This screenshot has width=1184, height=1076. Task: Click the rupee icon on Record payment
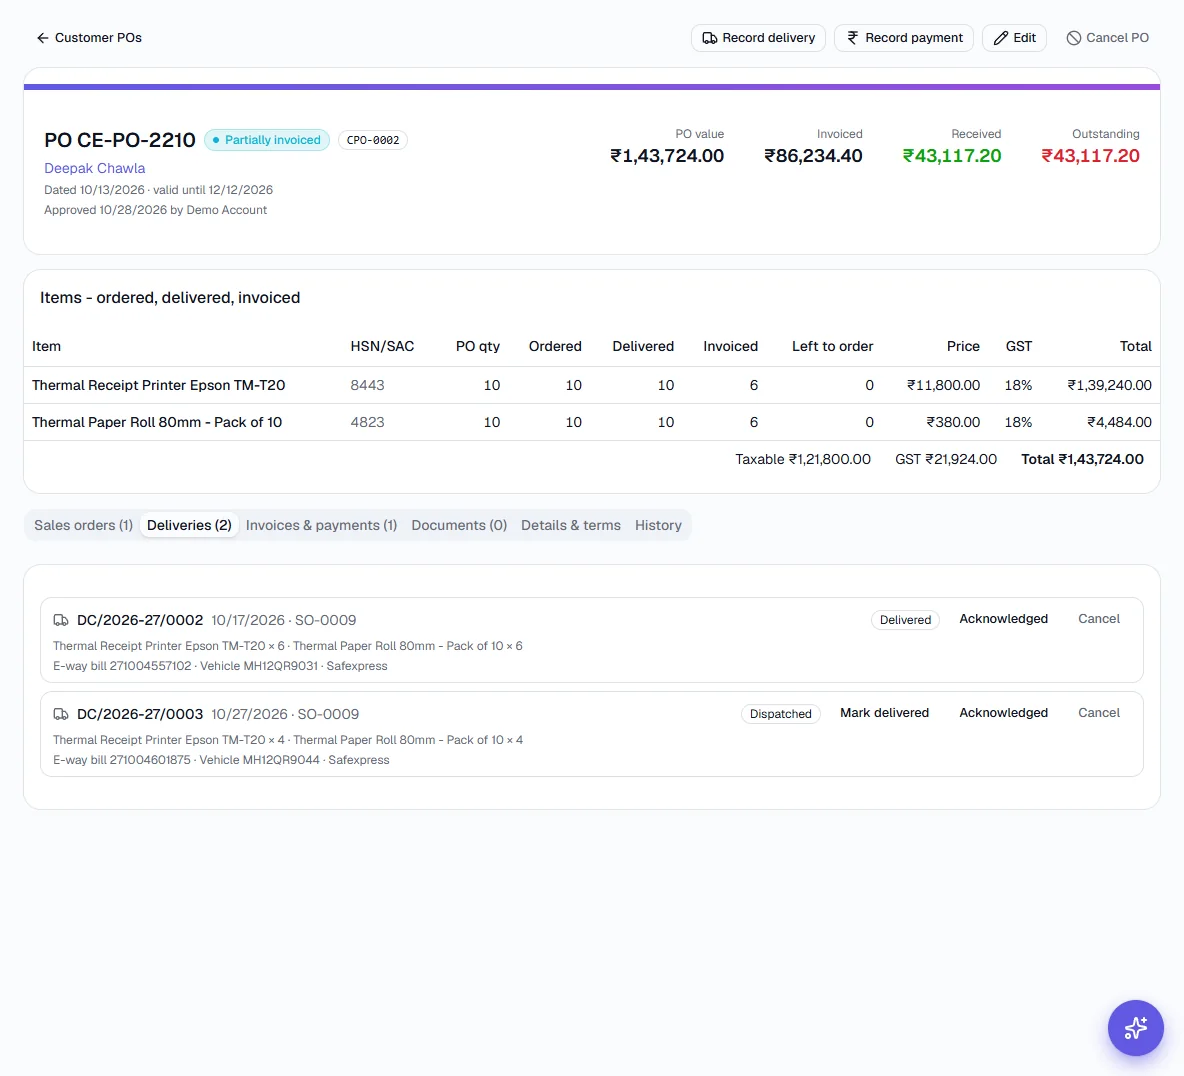coord(852,38)
